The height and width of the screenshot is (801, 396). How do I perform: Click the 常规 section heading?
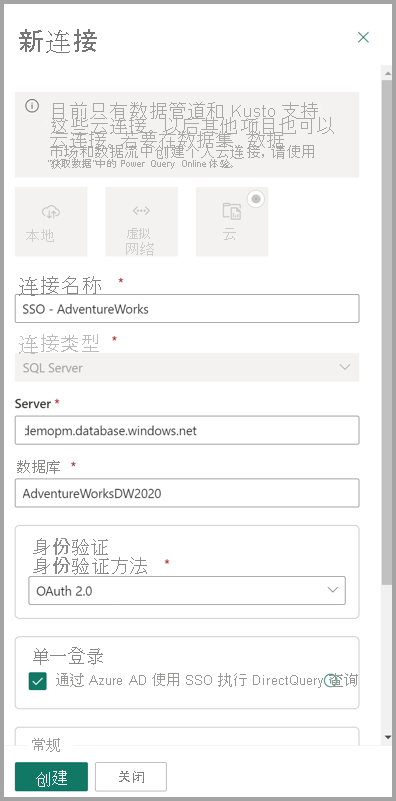[46, 745]
